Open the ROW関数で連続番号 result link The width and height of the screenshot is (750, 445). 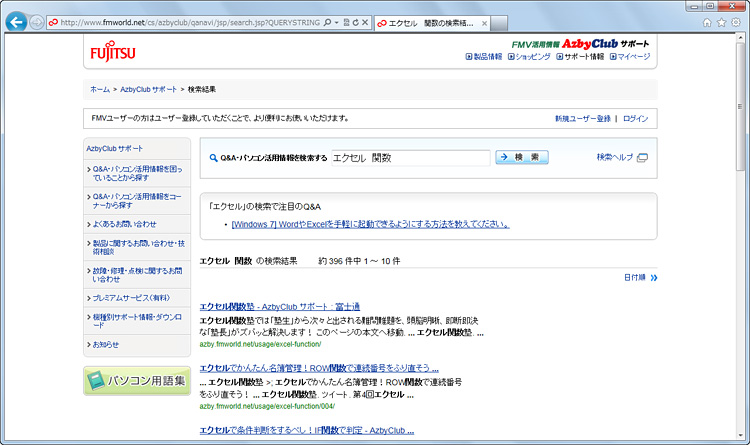point(319,368)
